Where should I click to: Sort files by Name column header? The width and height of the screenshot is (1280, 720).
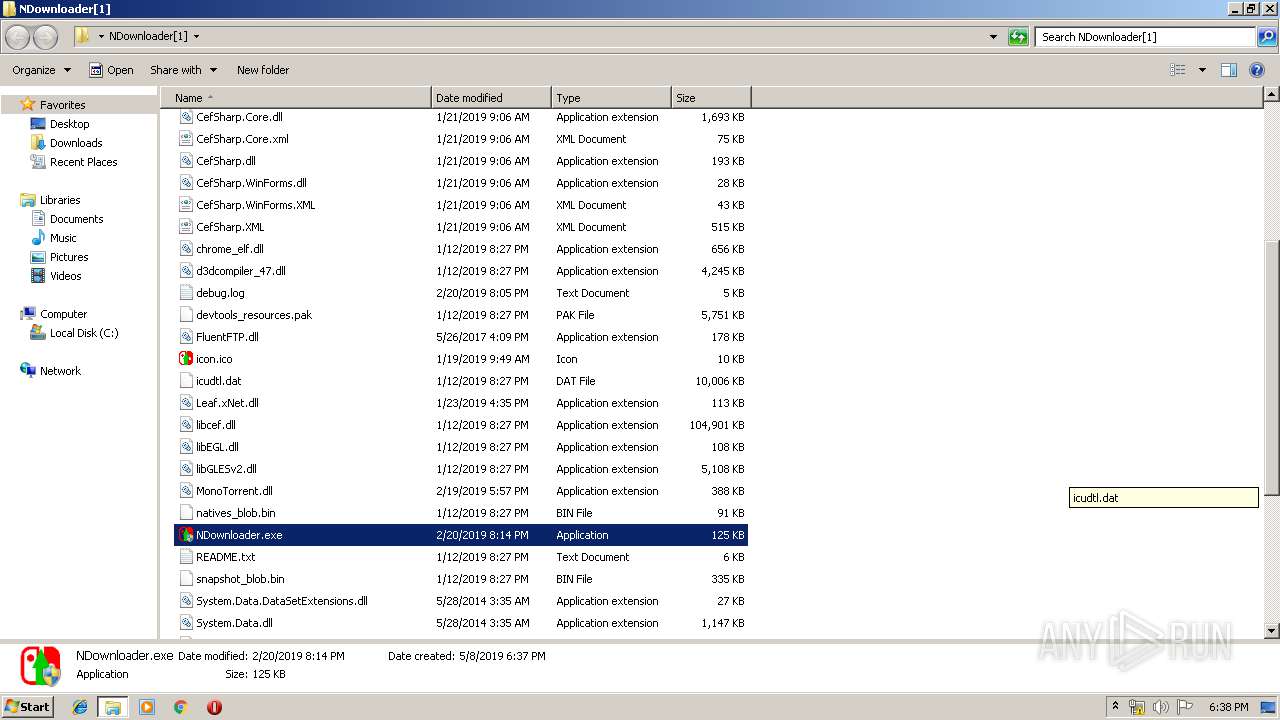301,98
